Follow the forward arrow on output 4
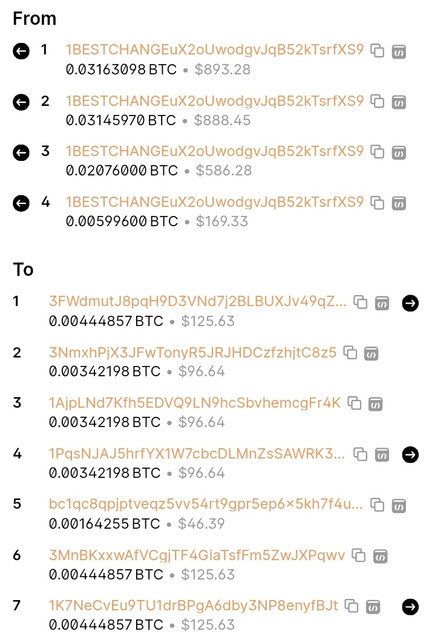 tap(410, 454)
